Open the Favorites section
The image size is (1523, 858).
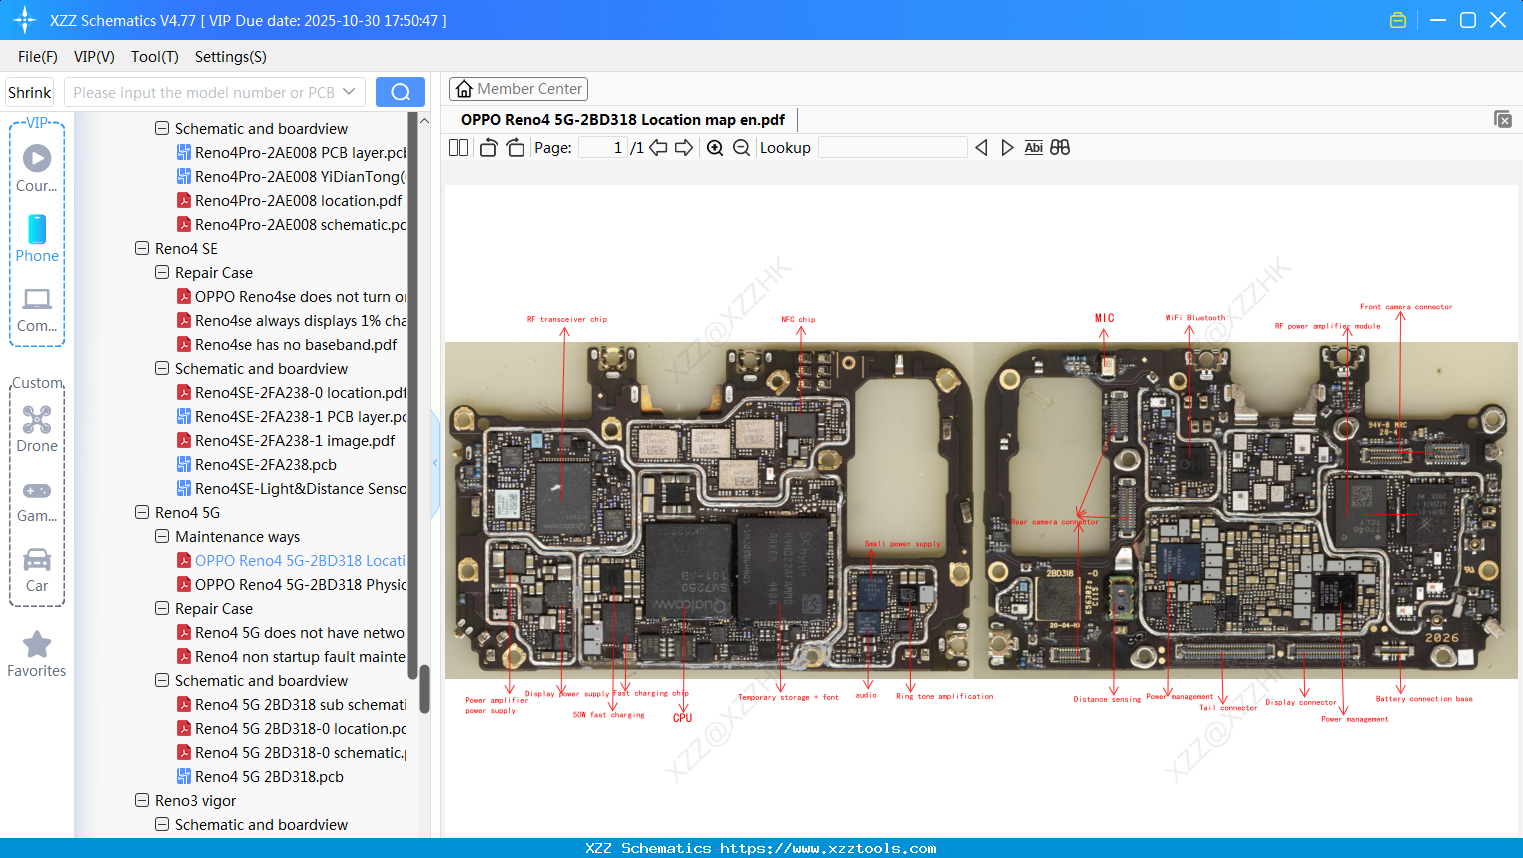(37, 654)
